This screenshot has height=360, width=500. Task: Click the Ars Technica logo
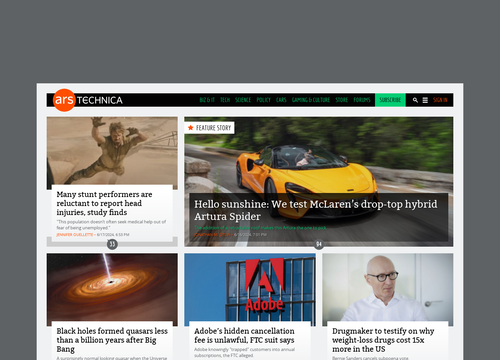tap(88, 100)
